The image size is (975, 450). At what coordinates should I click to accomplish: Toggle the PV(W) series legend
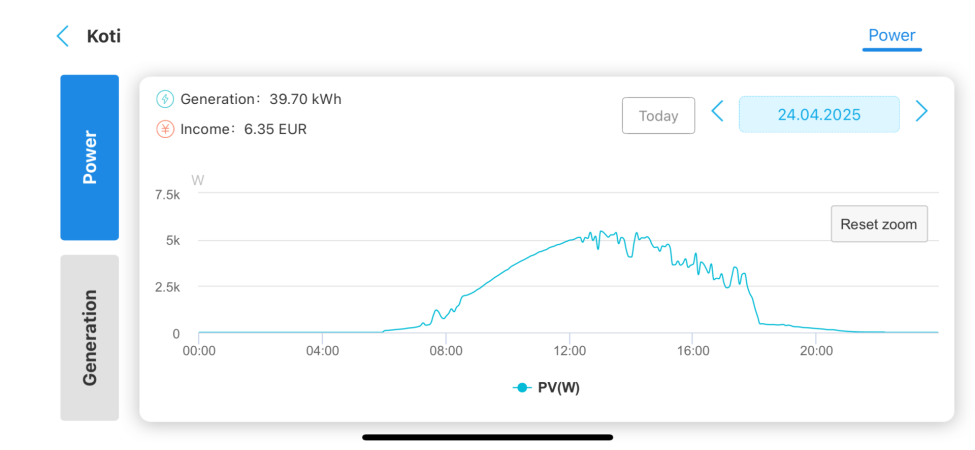point(546,387)
